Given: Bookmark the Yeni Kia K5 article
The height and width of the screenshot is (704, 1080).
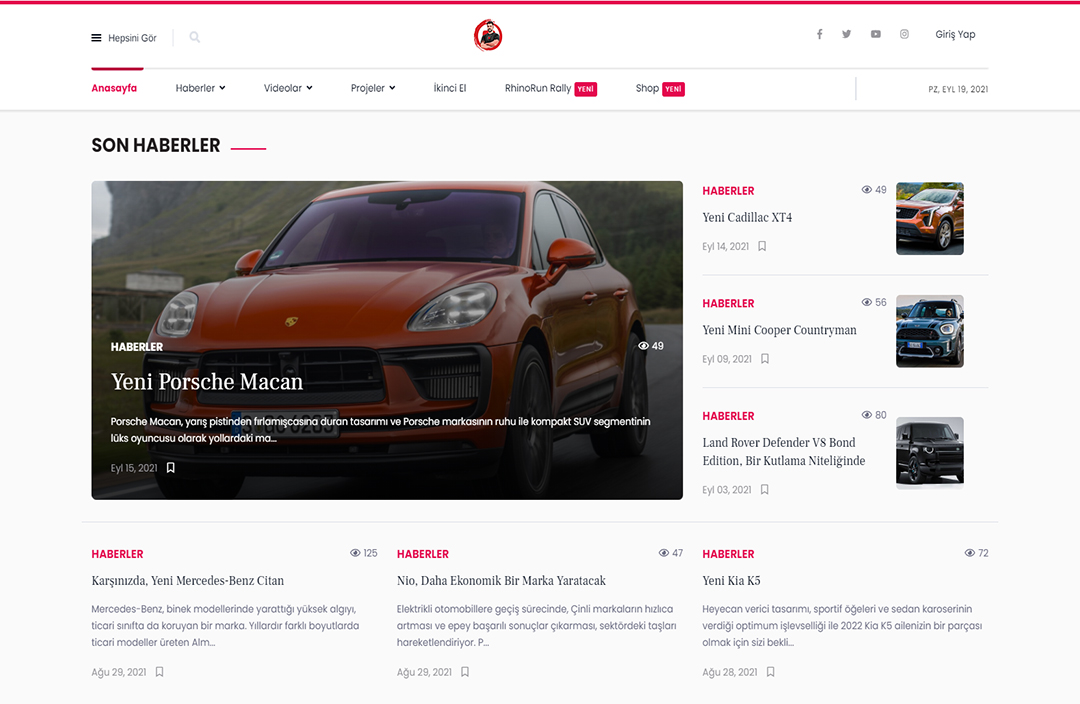Looking at the screenshot, I should [x=771, y=672].
